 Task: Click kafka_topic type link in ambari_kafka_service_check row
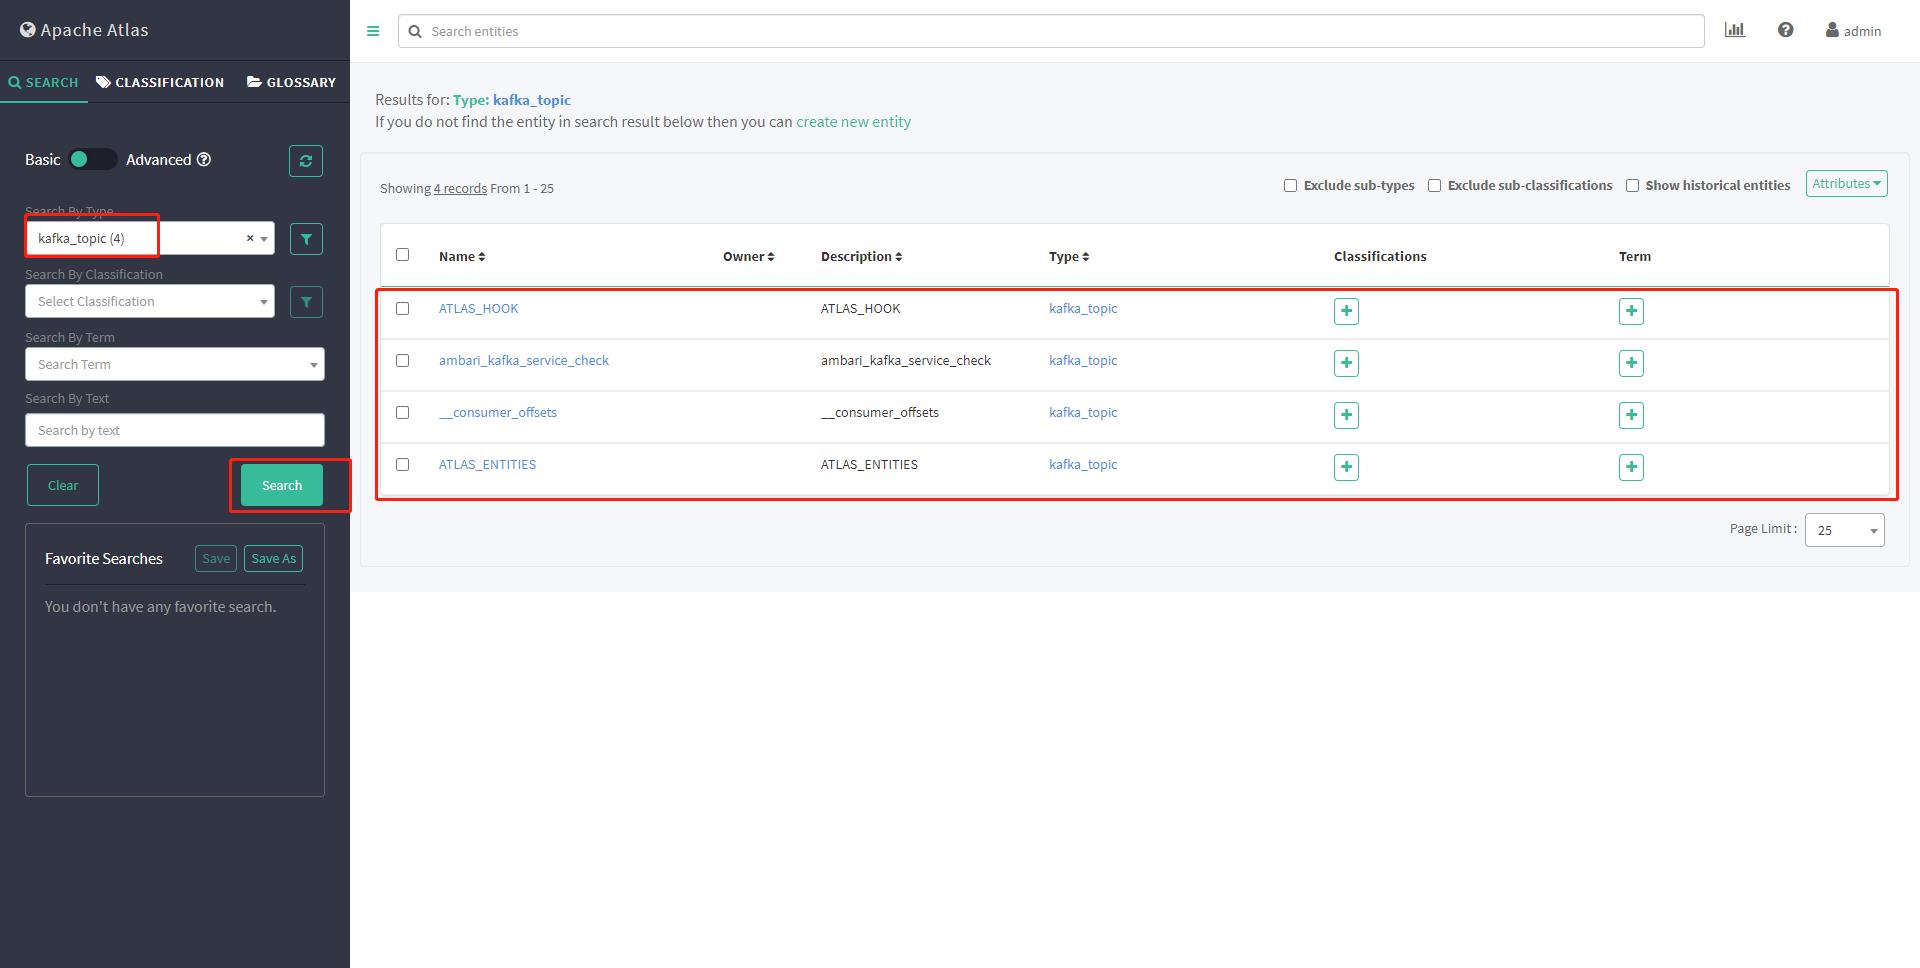pos(1083,361)
